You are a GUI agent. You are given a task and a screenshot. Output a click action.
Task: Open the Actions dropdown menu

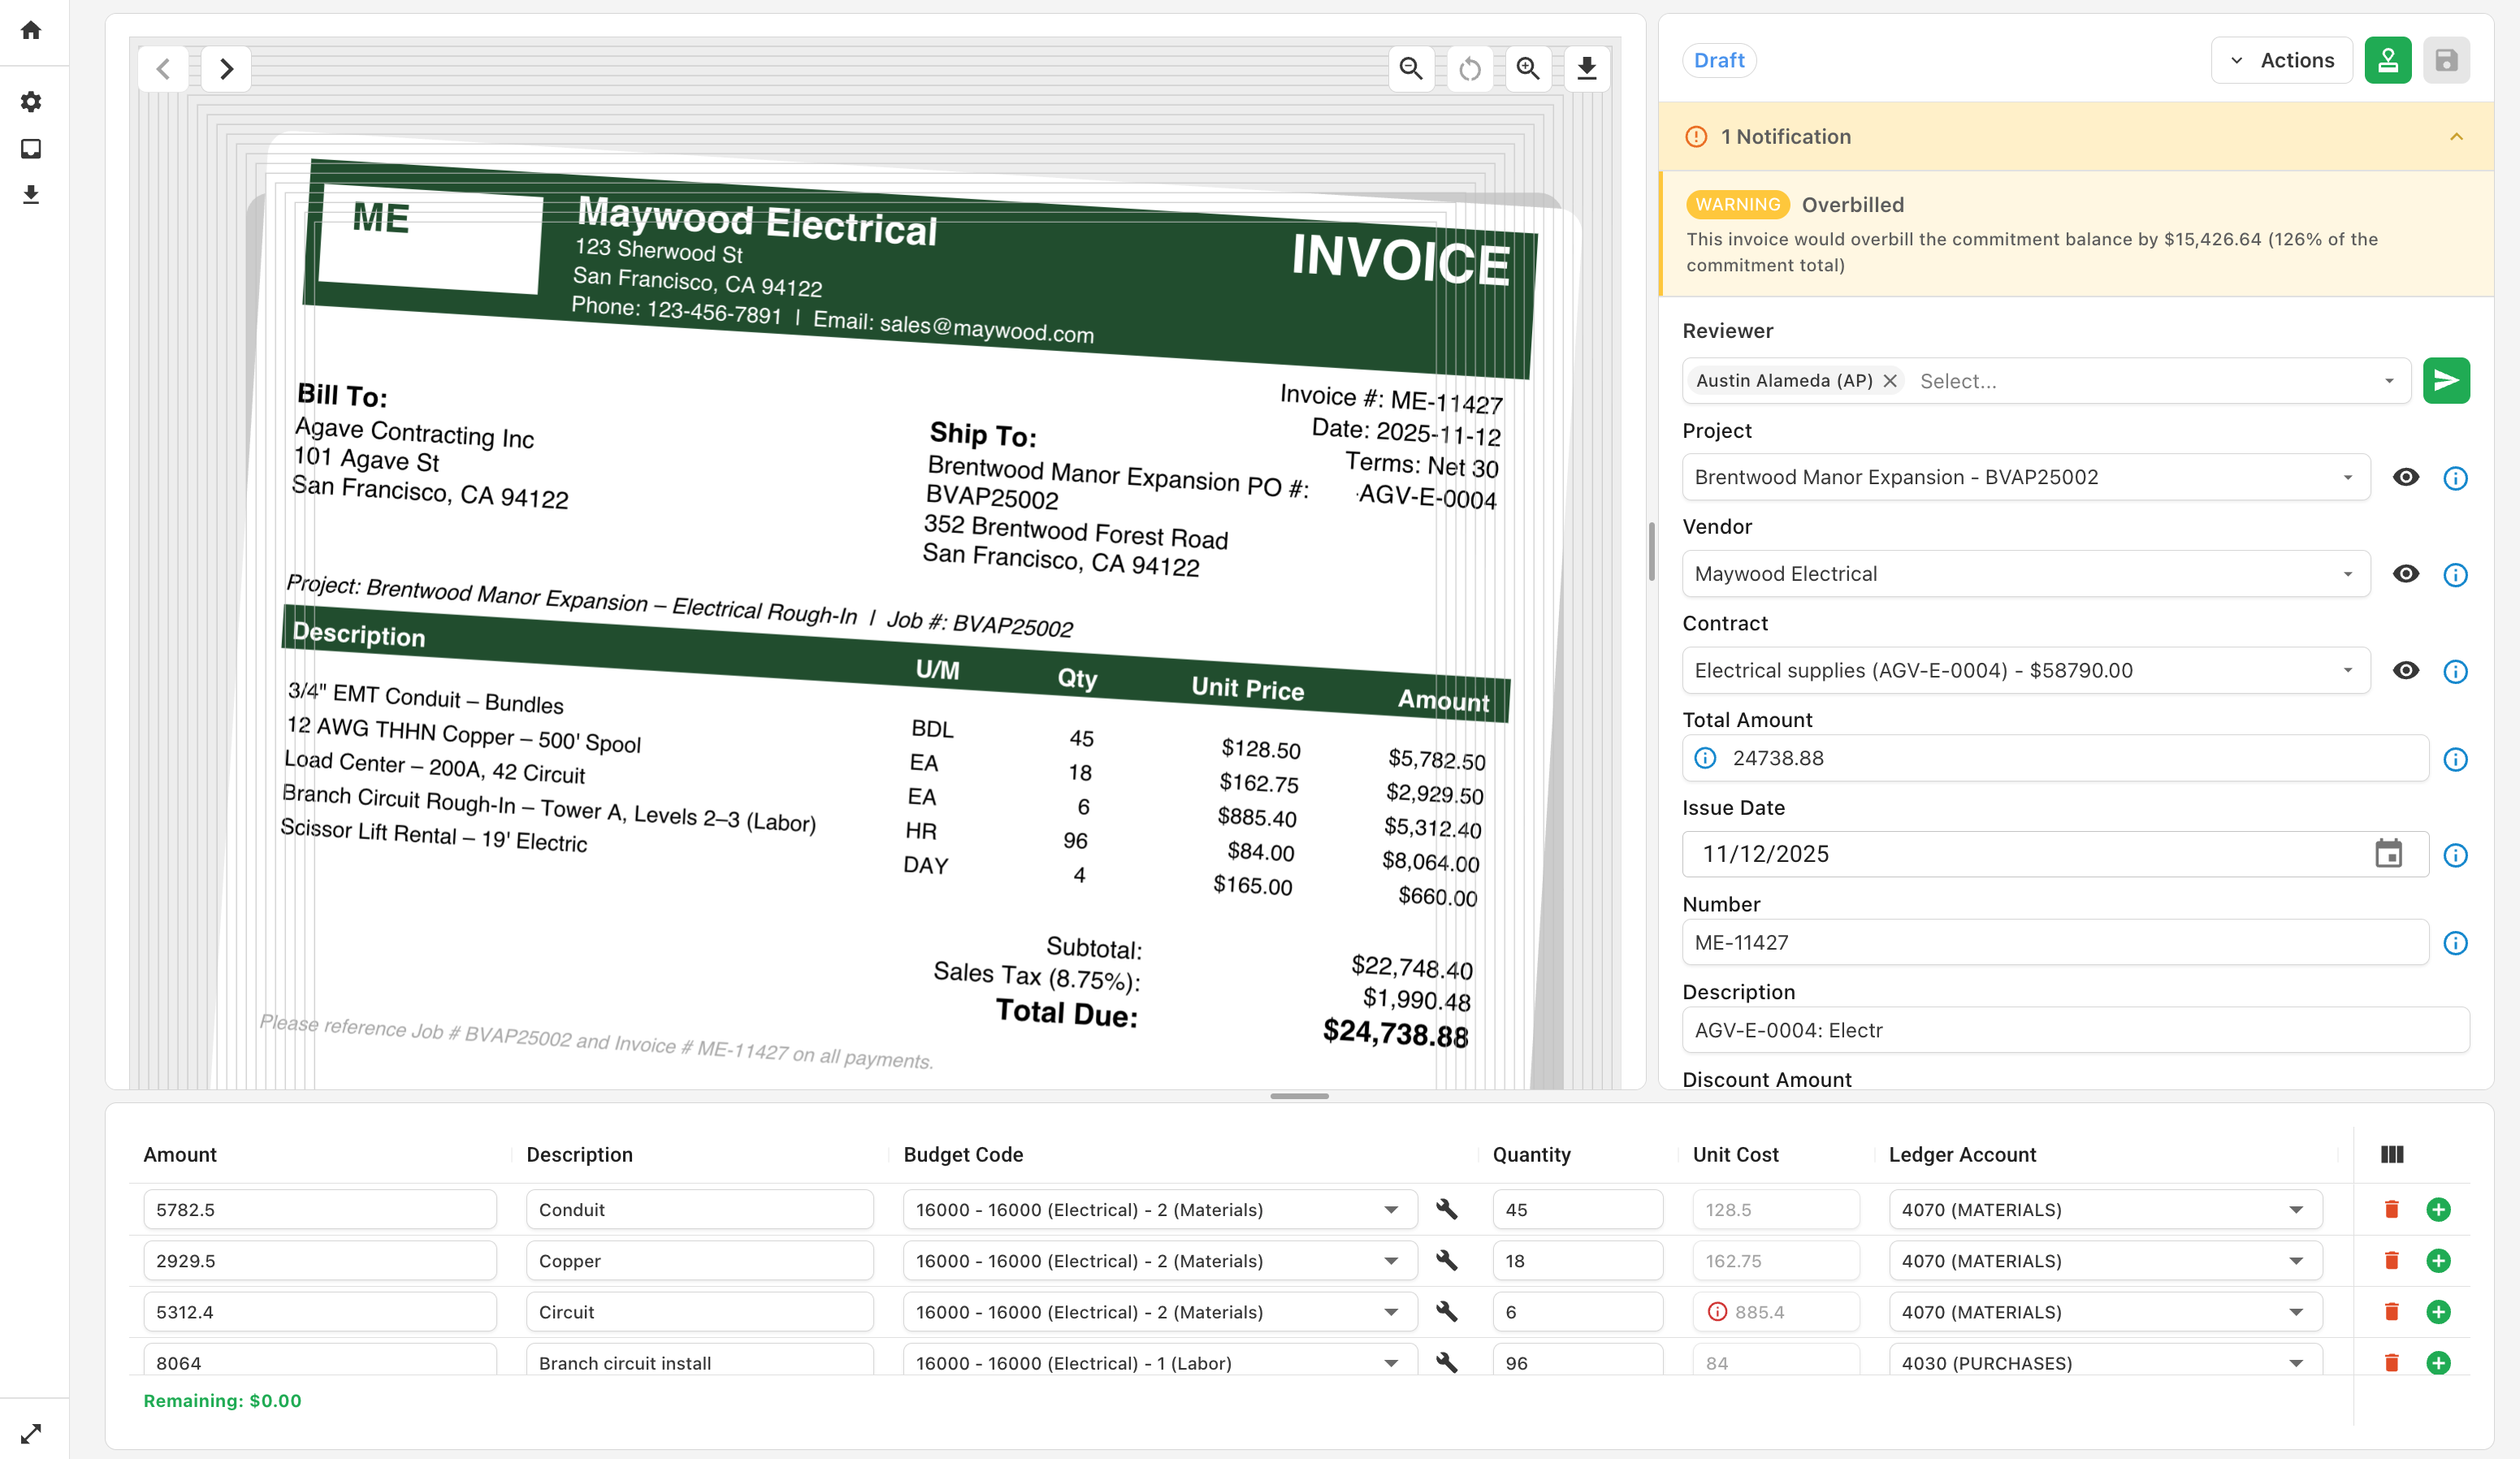(x=2281, y=60)
